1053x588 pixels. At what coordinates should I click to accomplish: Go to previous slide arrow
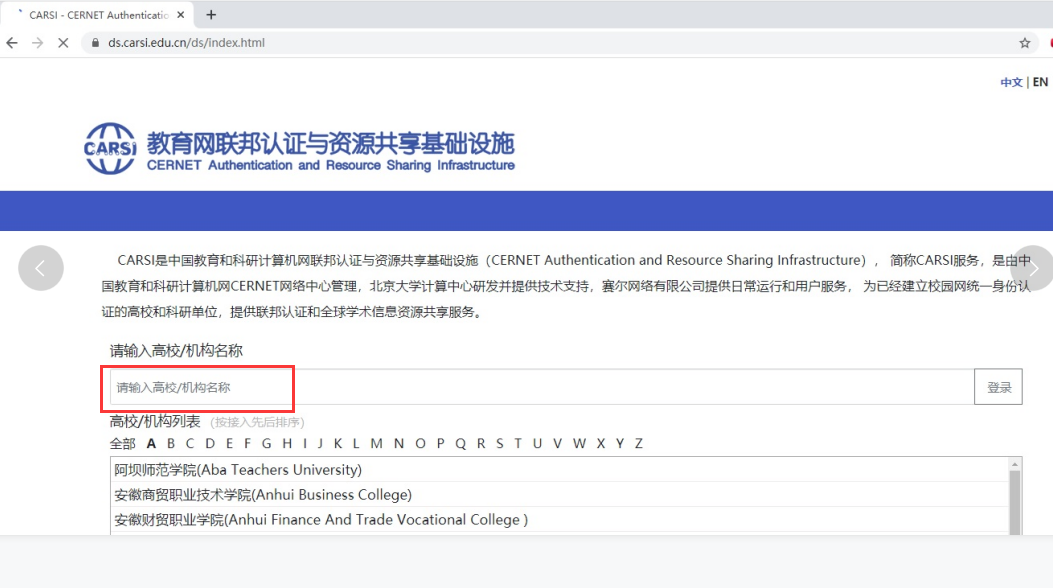[41, 268]
